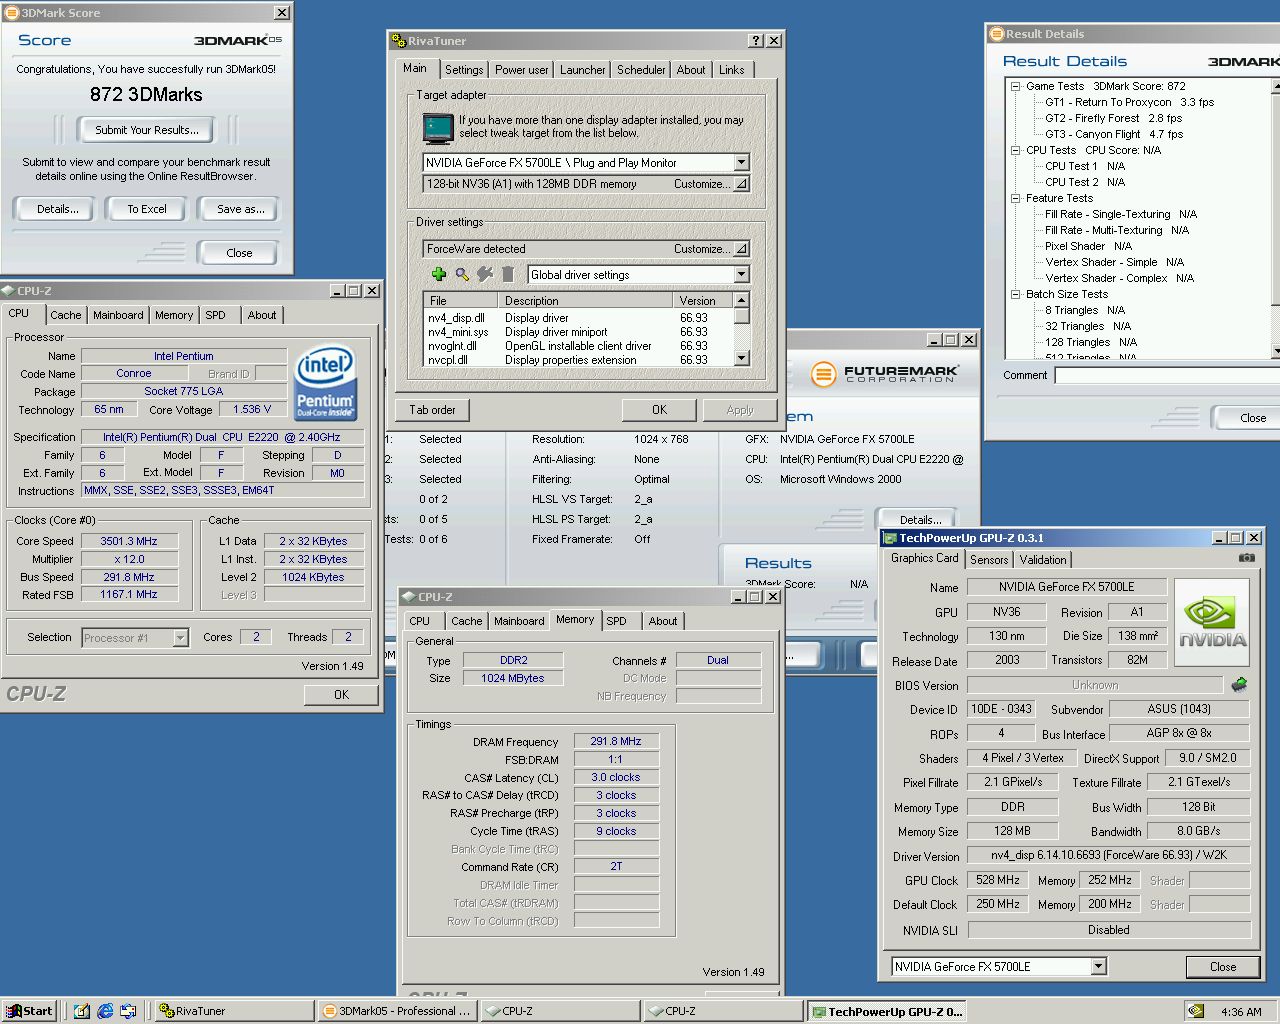Open the GPU-Z graphics card selector dropdown
This screenshot has height=1024, width=1280.
pyautogui.click(x=1098, y=966)
